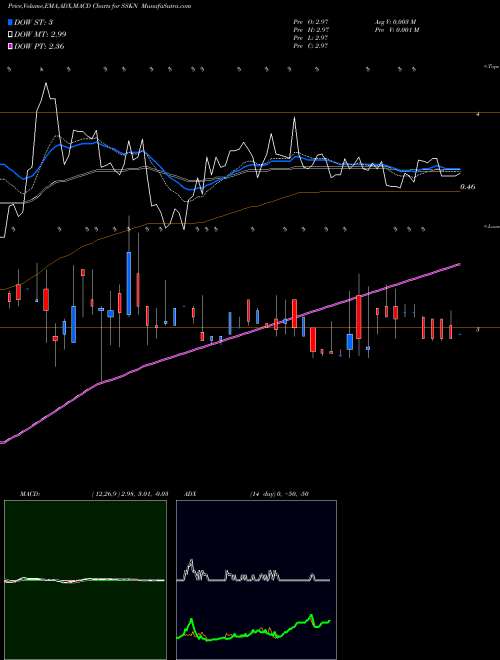Select the 'DOW PT: 2.36' legend label
Image resolution: width=500 pixels, height=660 pixels.
pos(39,46)
